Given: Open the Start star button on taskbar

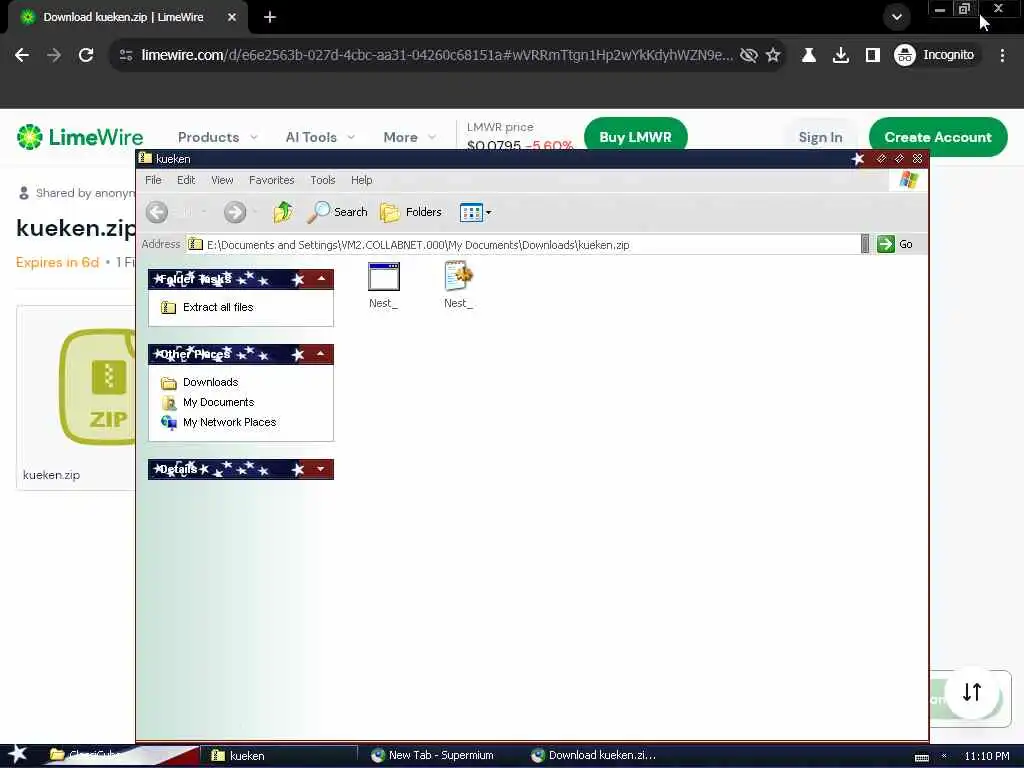Looking at the screenshot, I should click(x=18, y=754).
